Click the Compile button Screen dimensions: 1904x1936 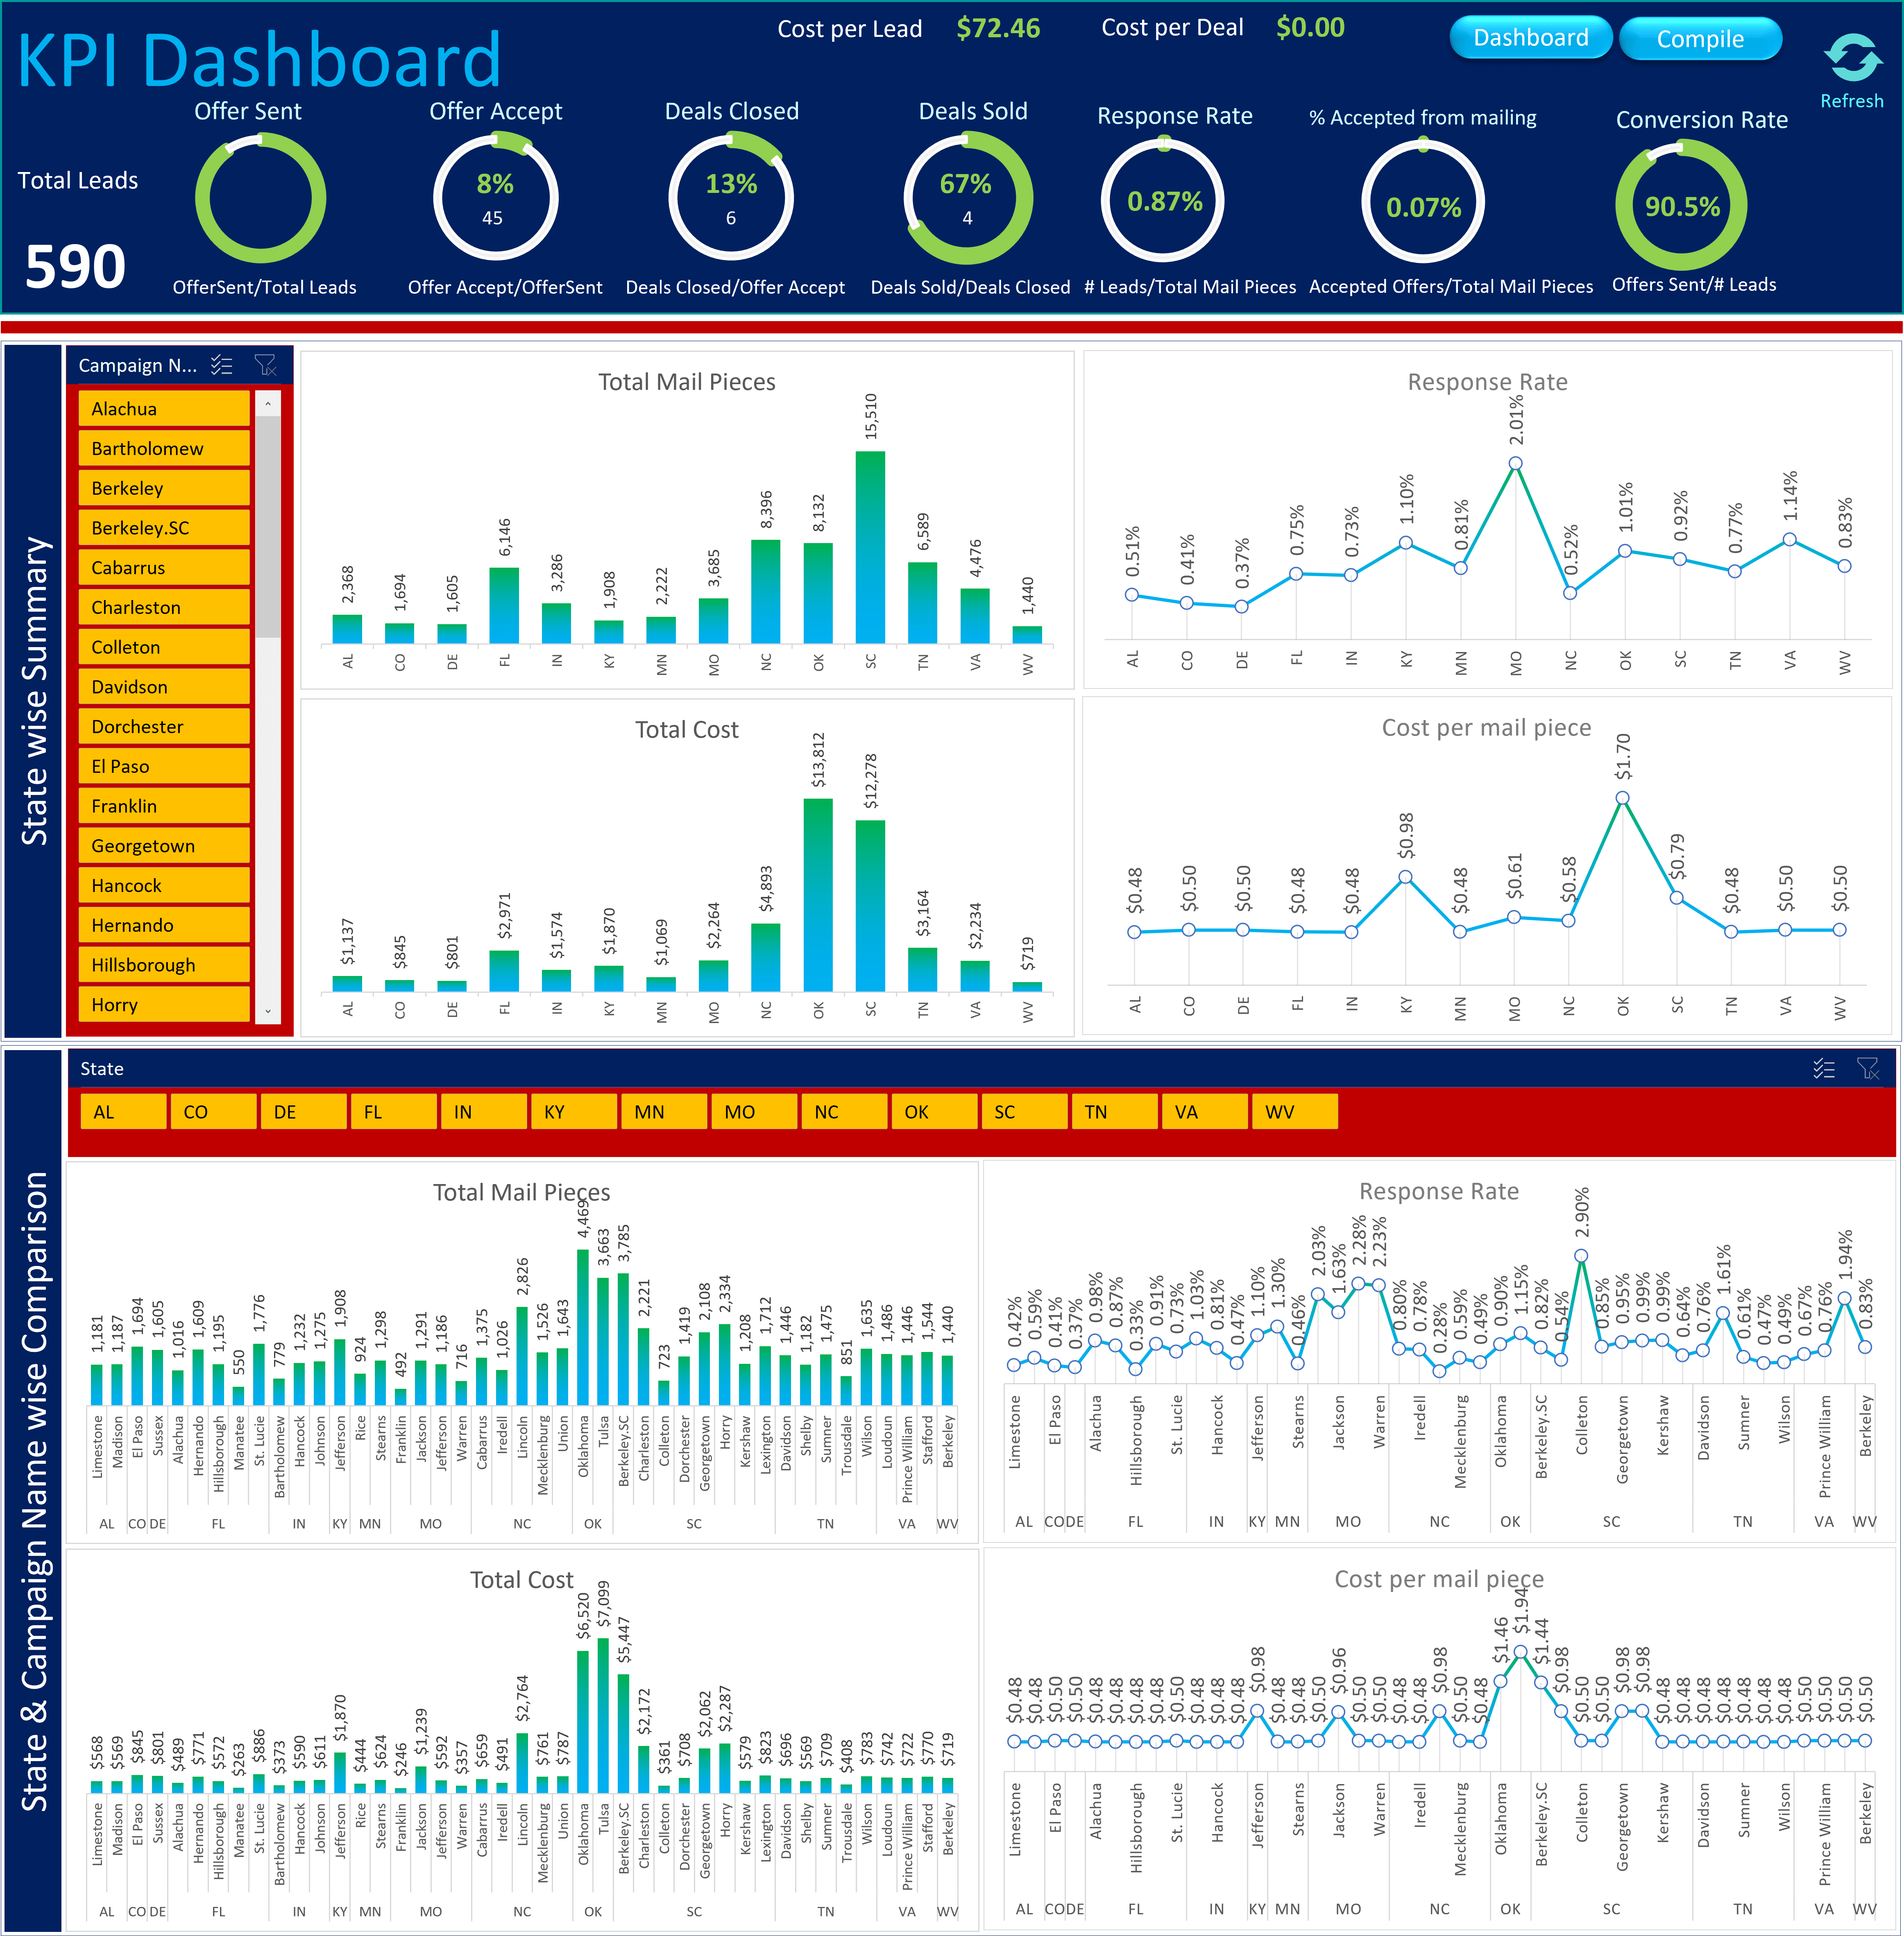(x=1700, y=39)
